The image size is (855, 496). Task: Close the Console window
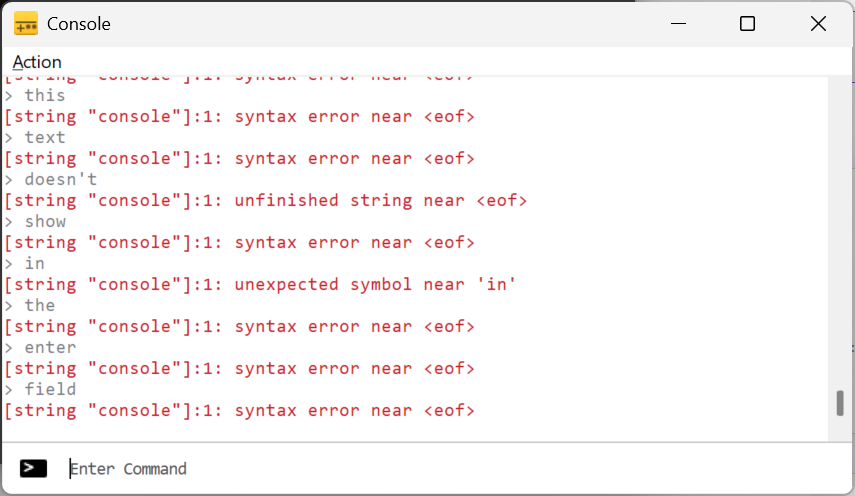tap(818, 24)
